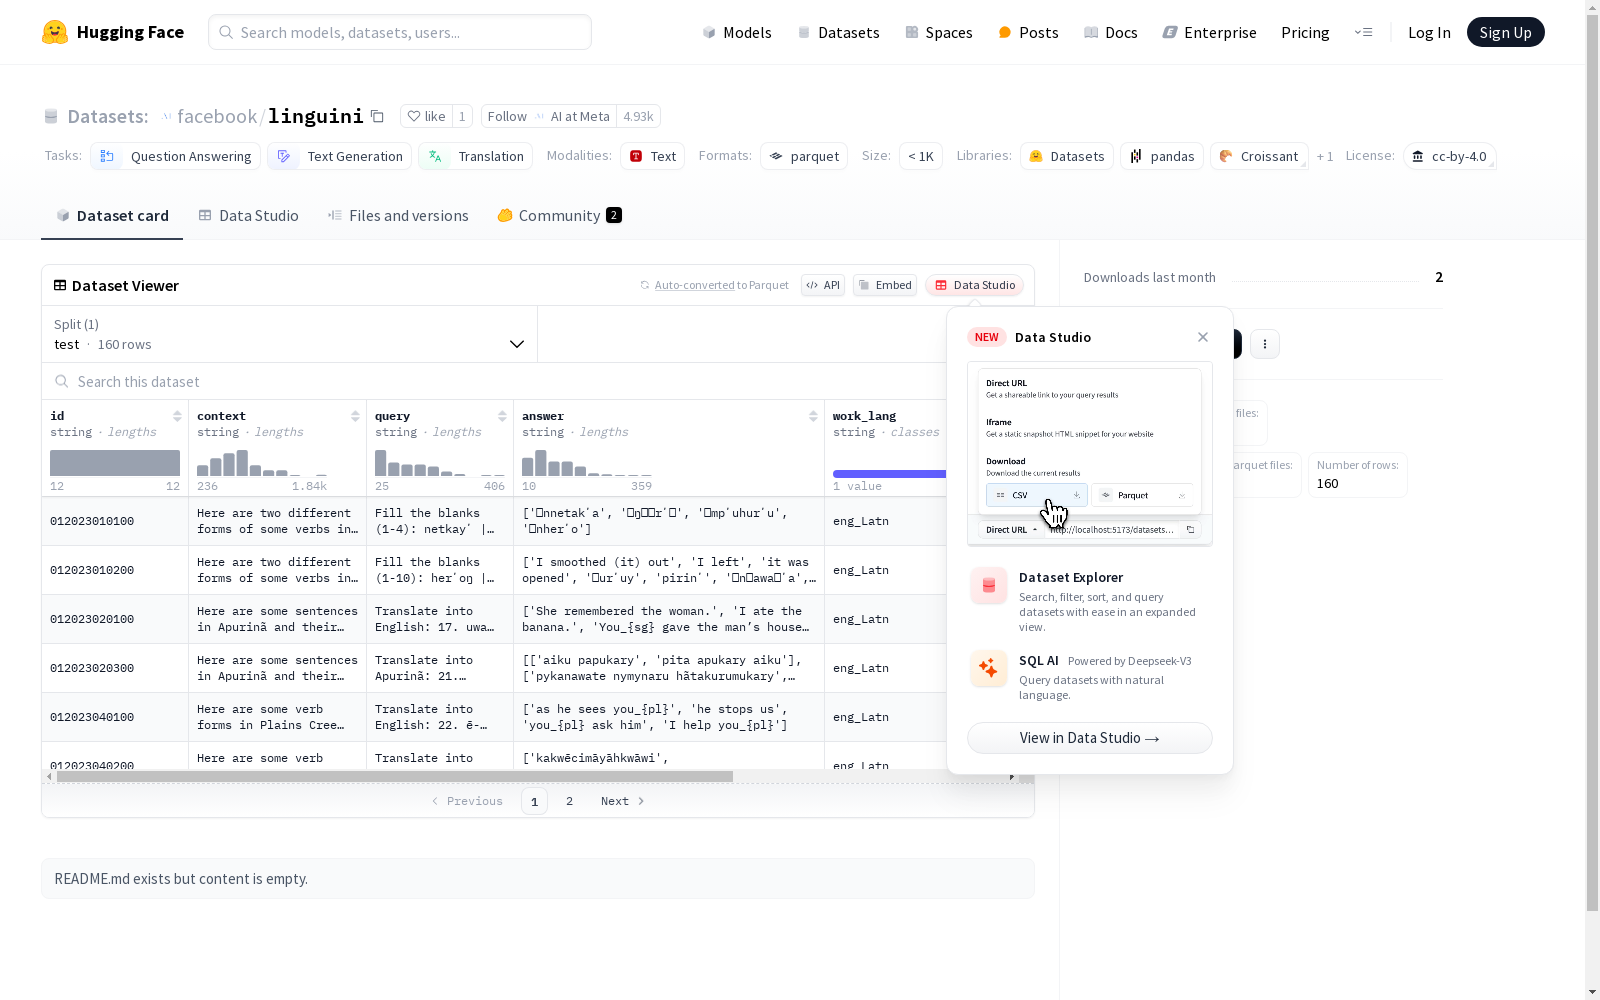The height and width of the screenshot is (1000, 1600).
Task: Select the parquet format tag
Action: point(804,156)
